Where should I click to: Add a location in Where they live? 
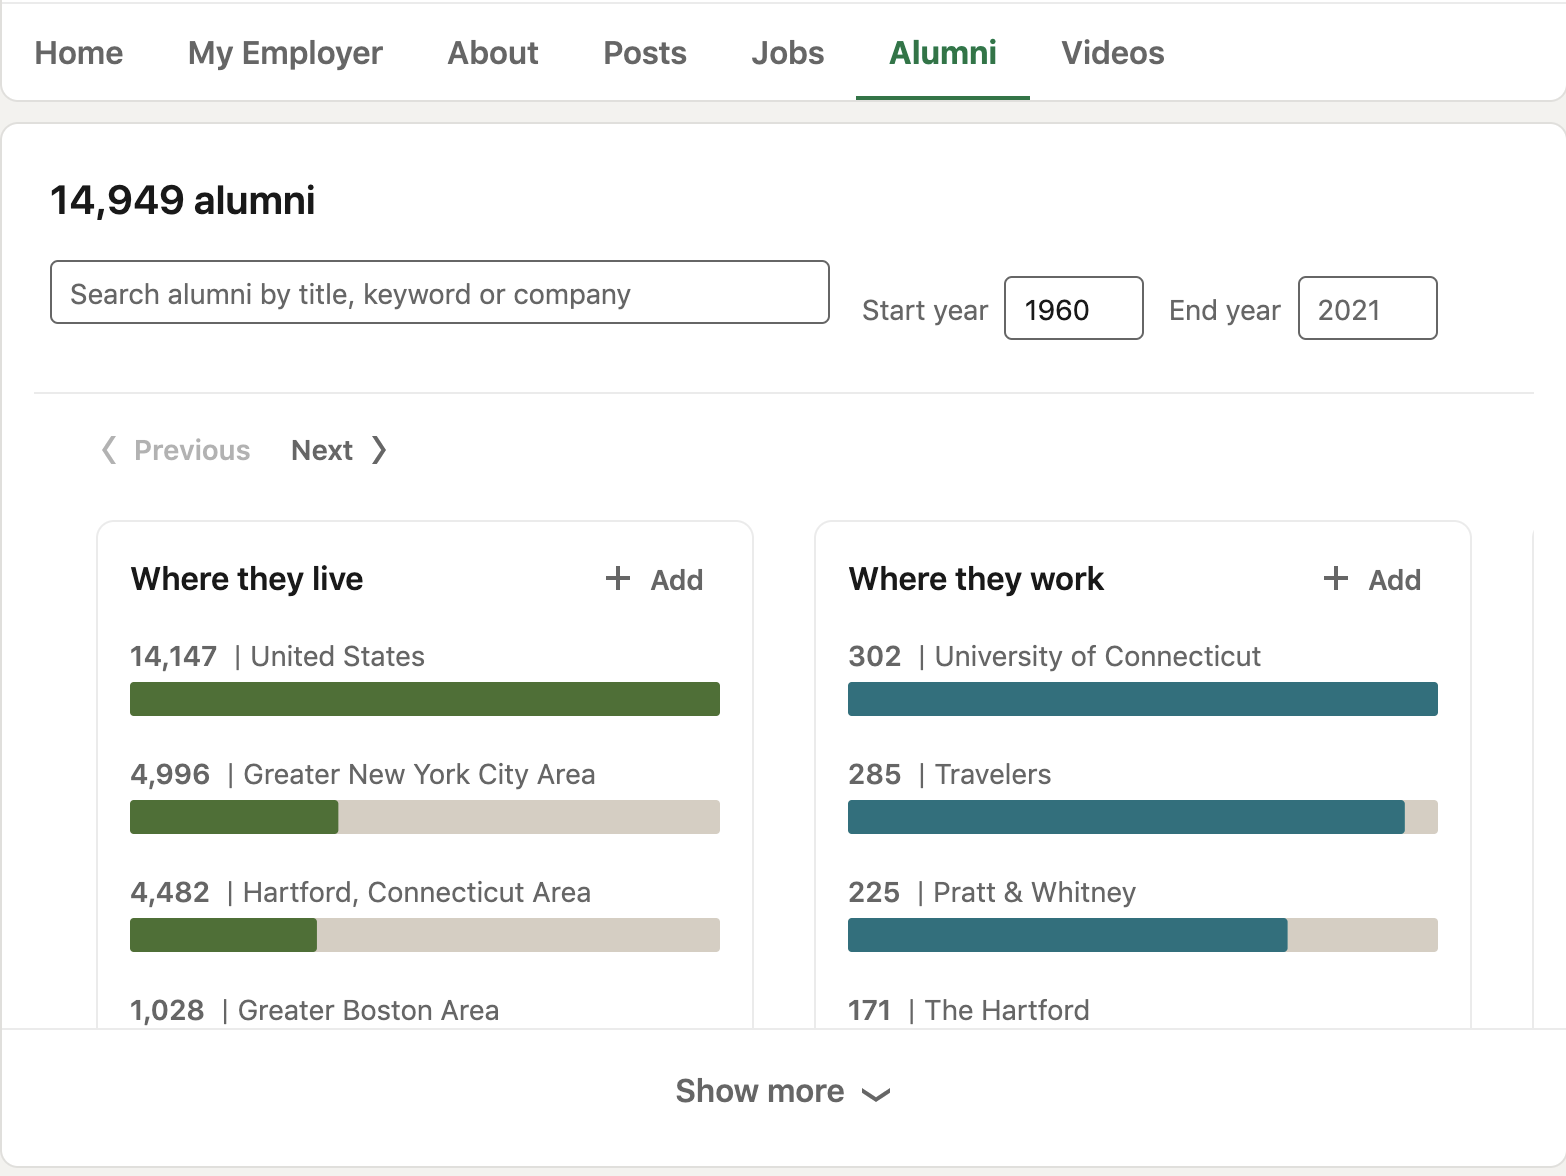(655, 579)
